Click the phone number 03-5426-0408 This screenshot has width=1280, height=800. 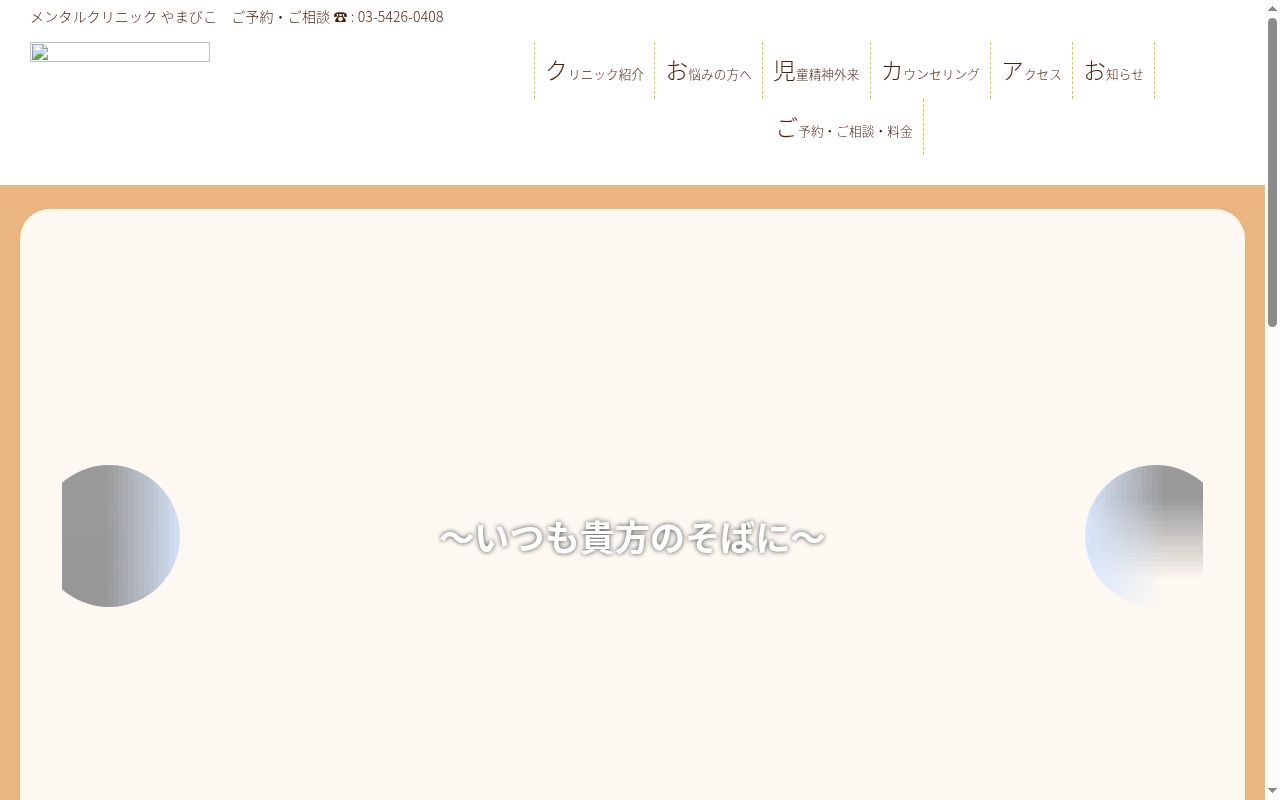400,17
